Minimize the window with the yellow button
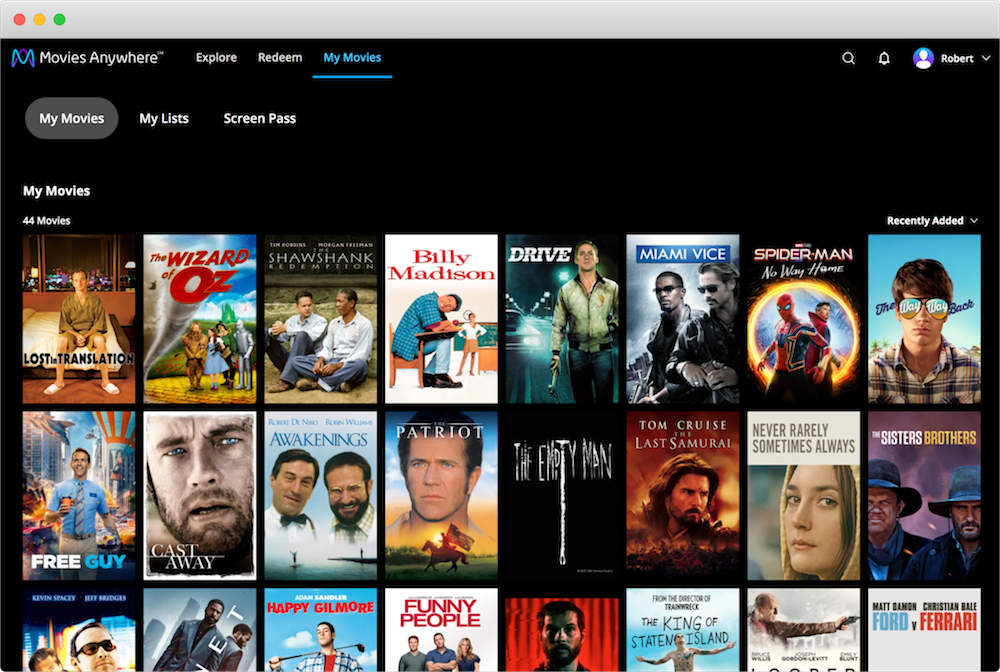1000x672 pixels. click(x=40, y=19)
